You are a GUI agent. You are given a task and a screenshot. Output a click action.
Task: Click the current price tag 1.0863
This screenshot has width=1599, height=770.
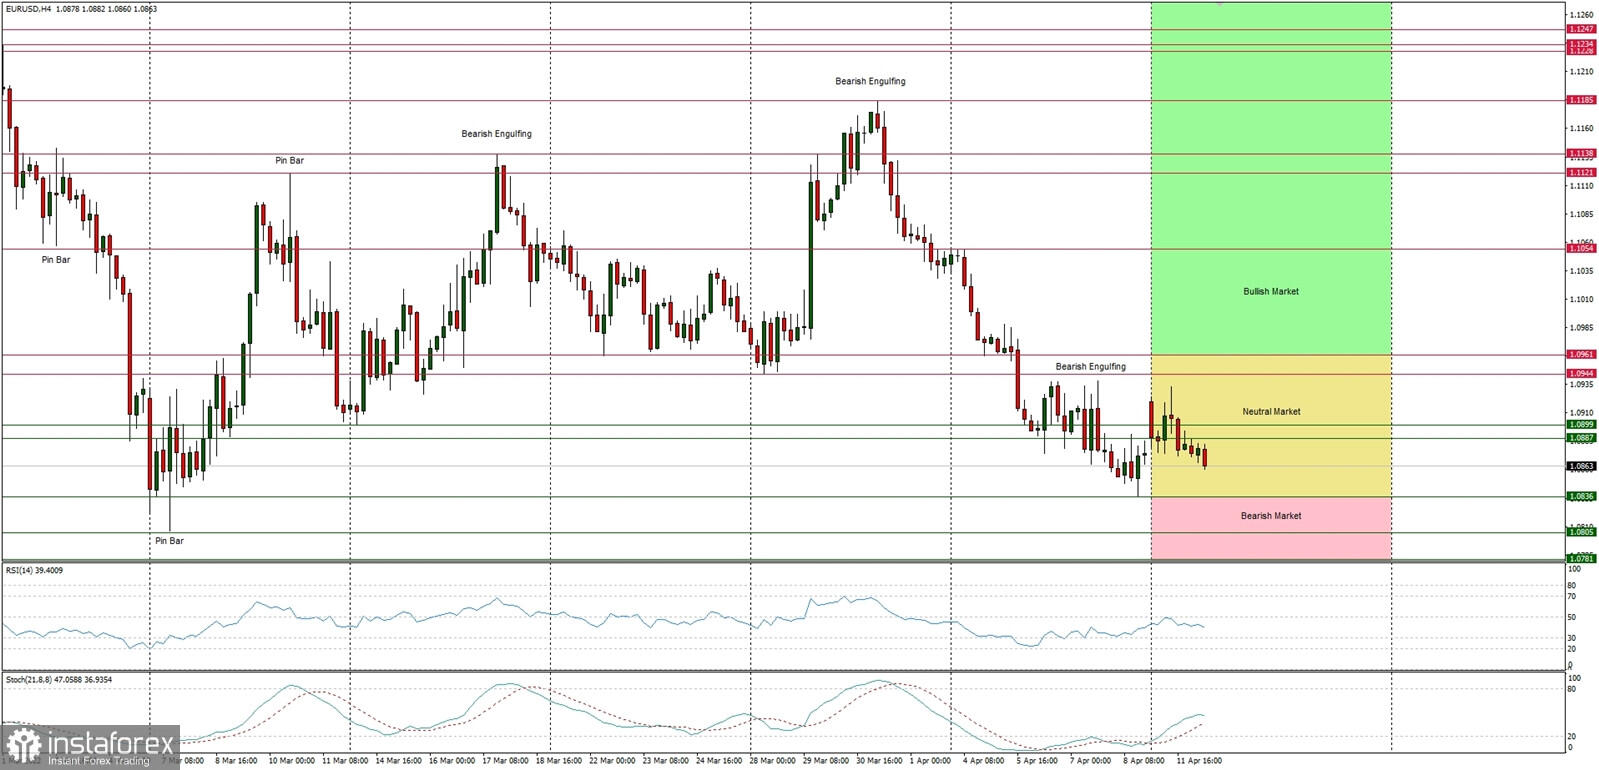click(1581, 466)
